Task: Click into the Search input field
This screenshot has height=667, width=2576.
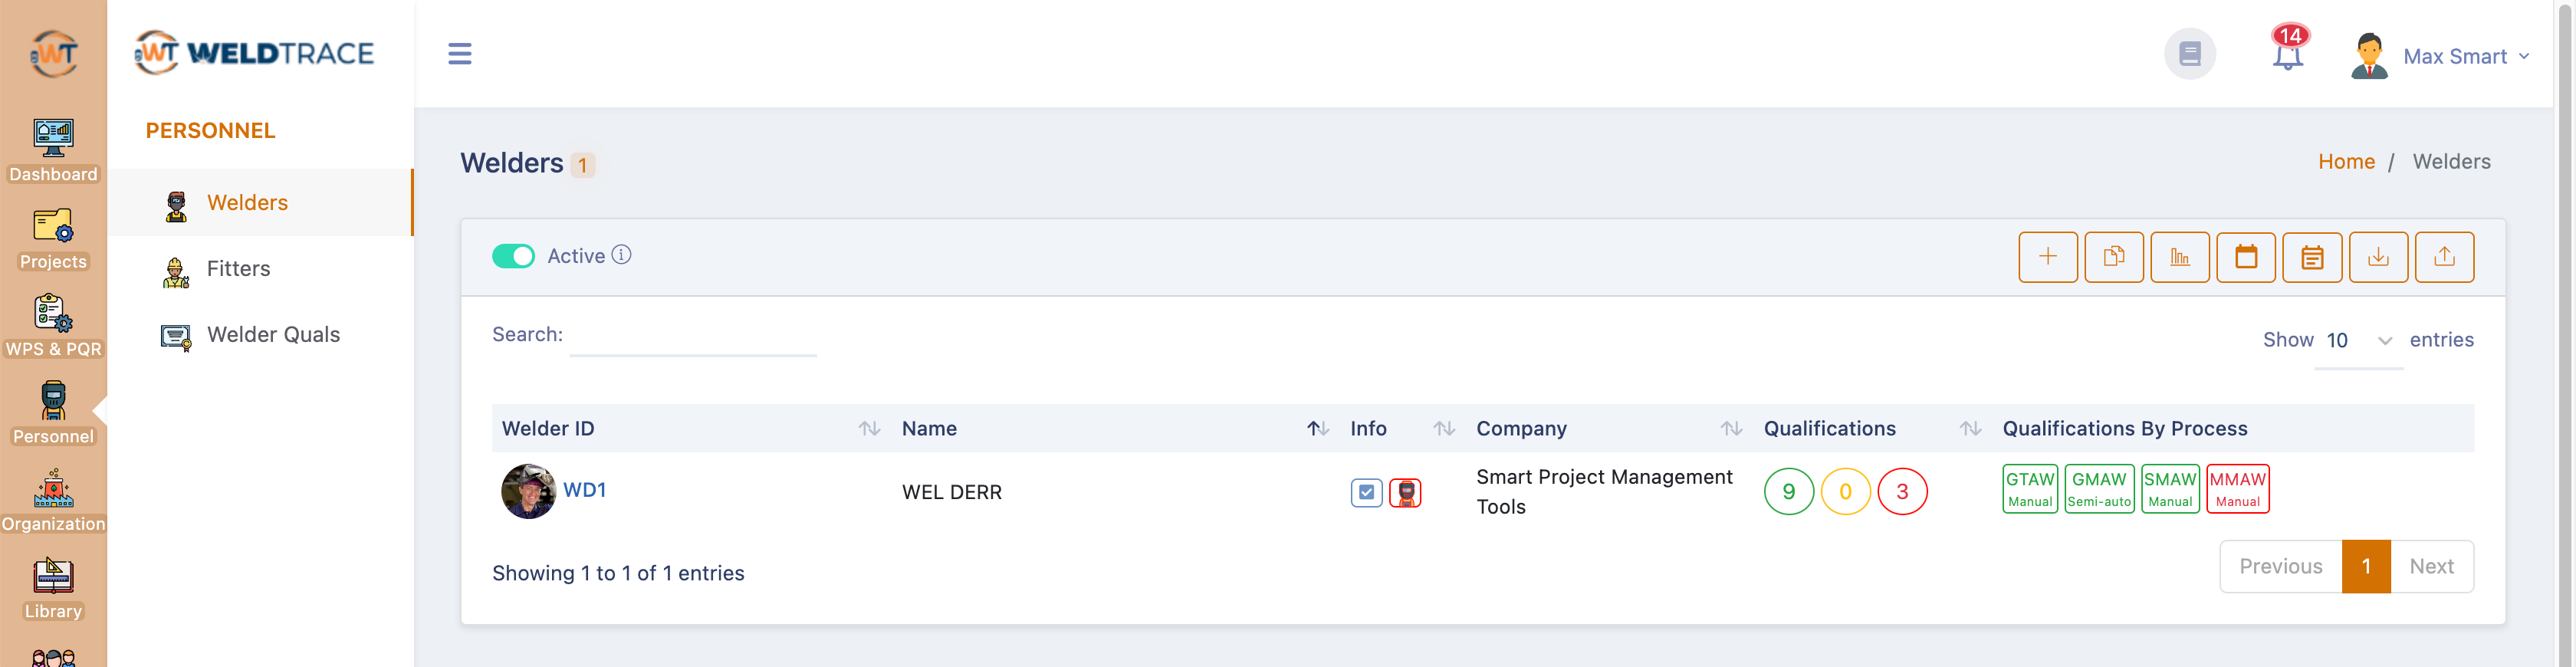Action: coord(692,337)
